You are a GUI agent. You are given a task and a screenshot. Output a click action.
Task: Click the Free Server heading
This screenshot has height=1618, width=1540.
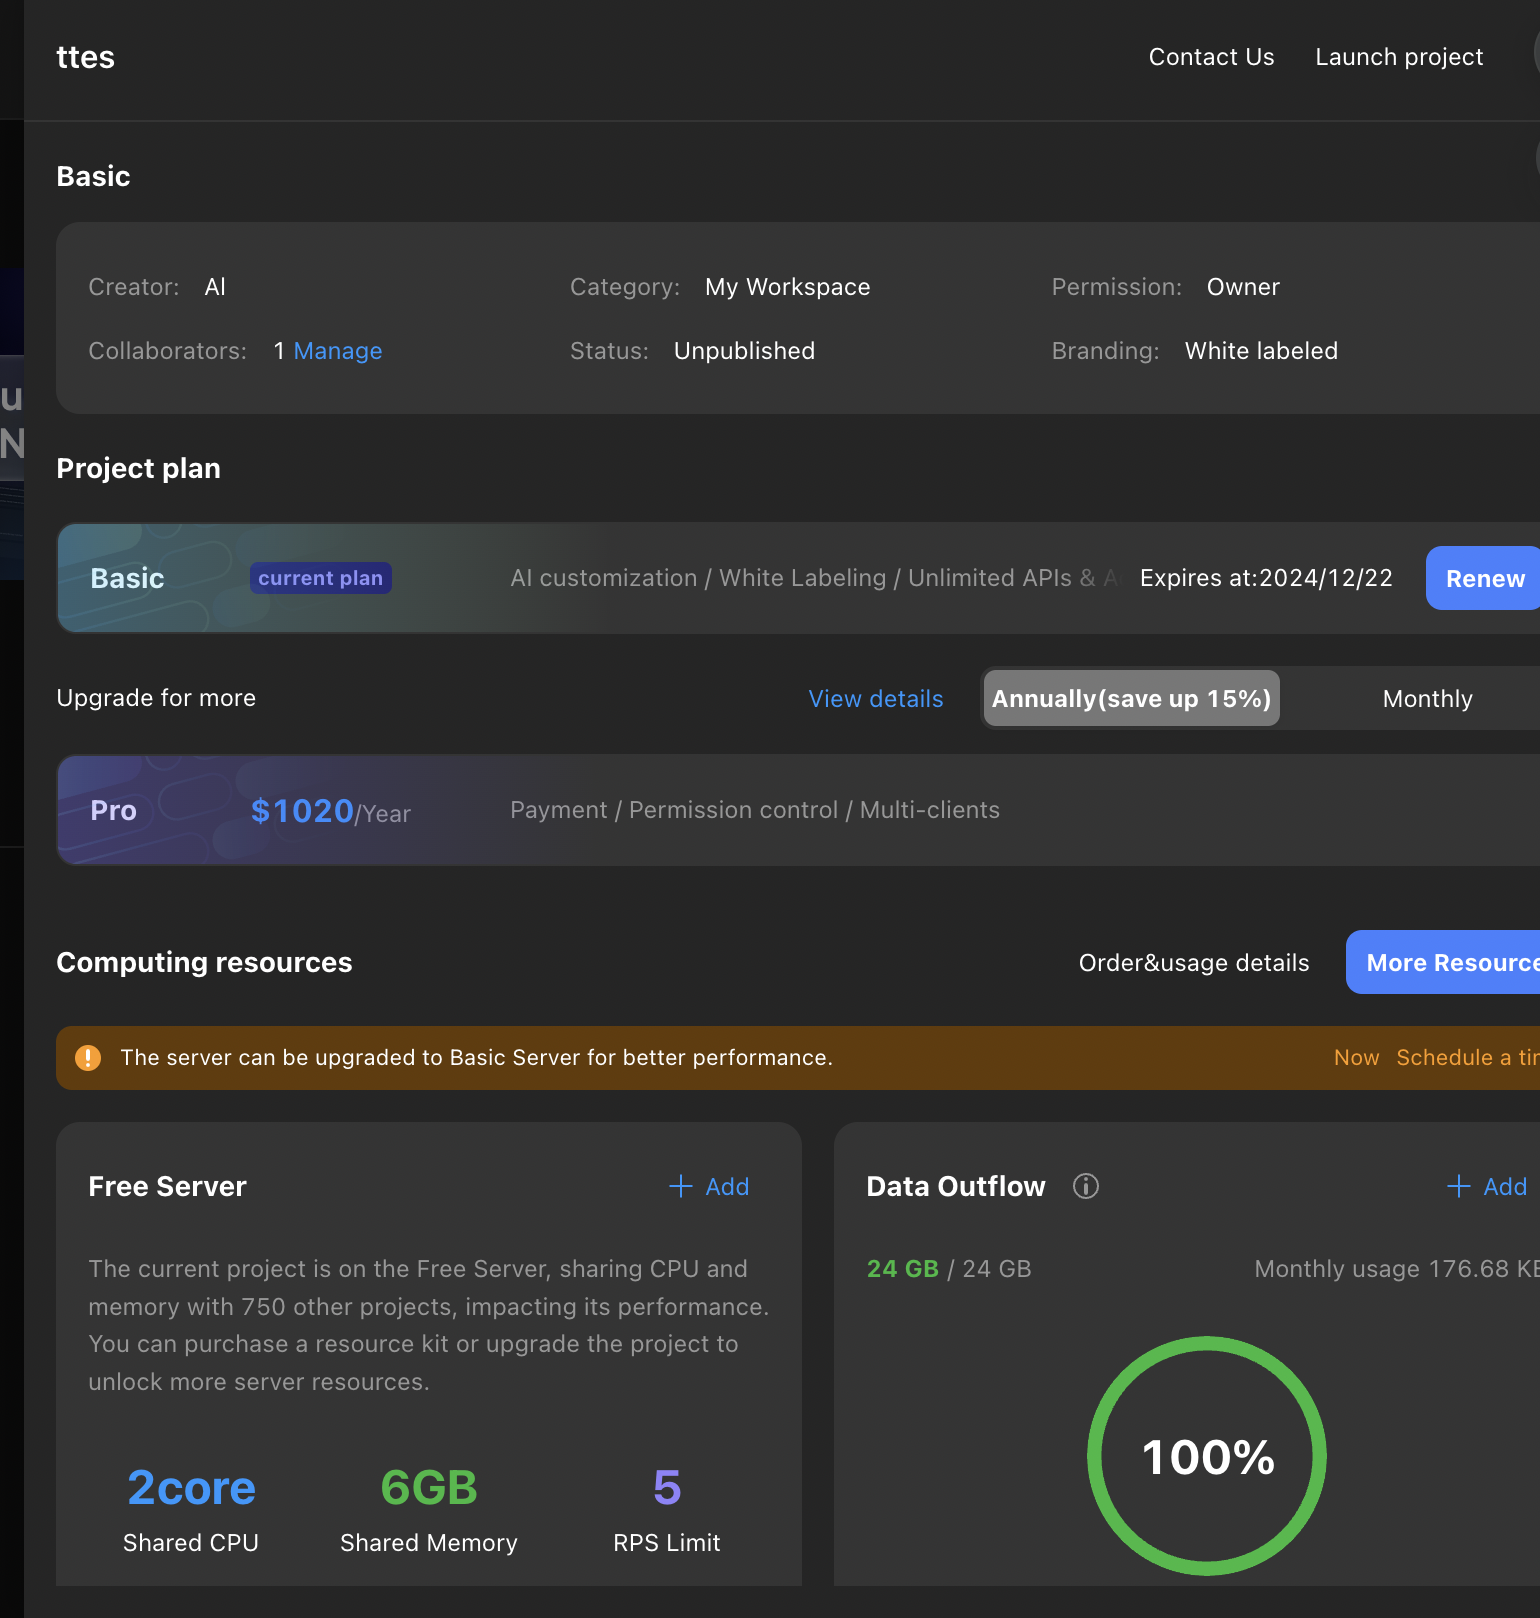coord(167,1186)
